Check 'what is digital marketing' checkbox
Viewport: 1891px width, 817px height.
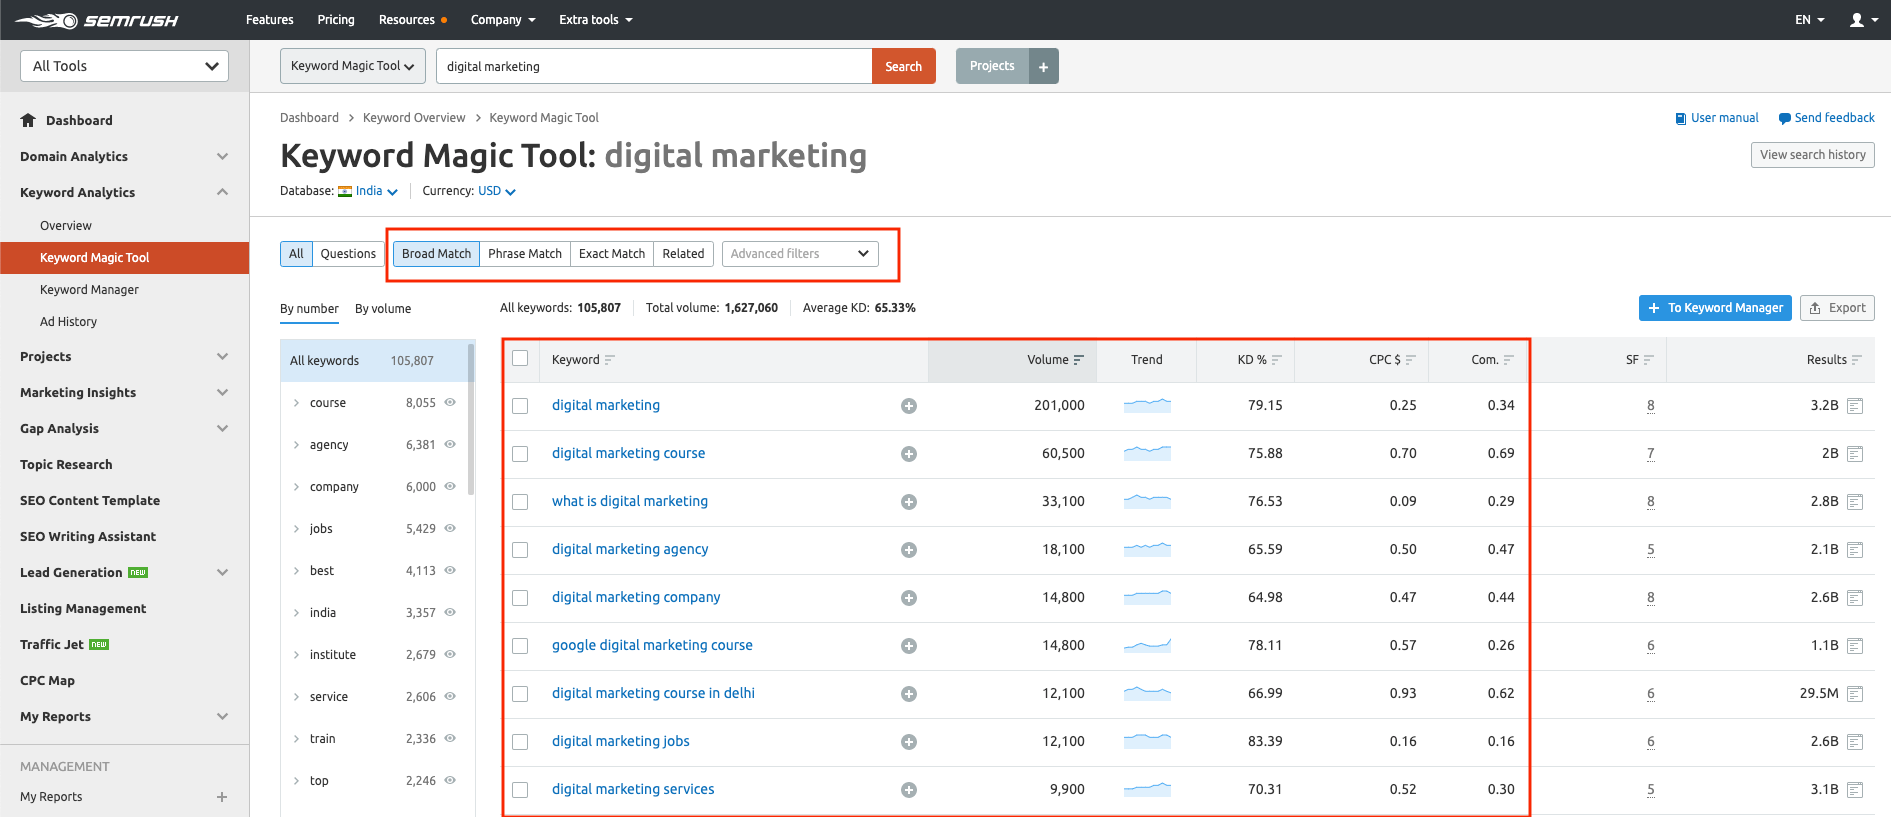(520, 502)
